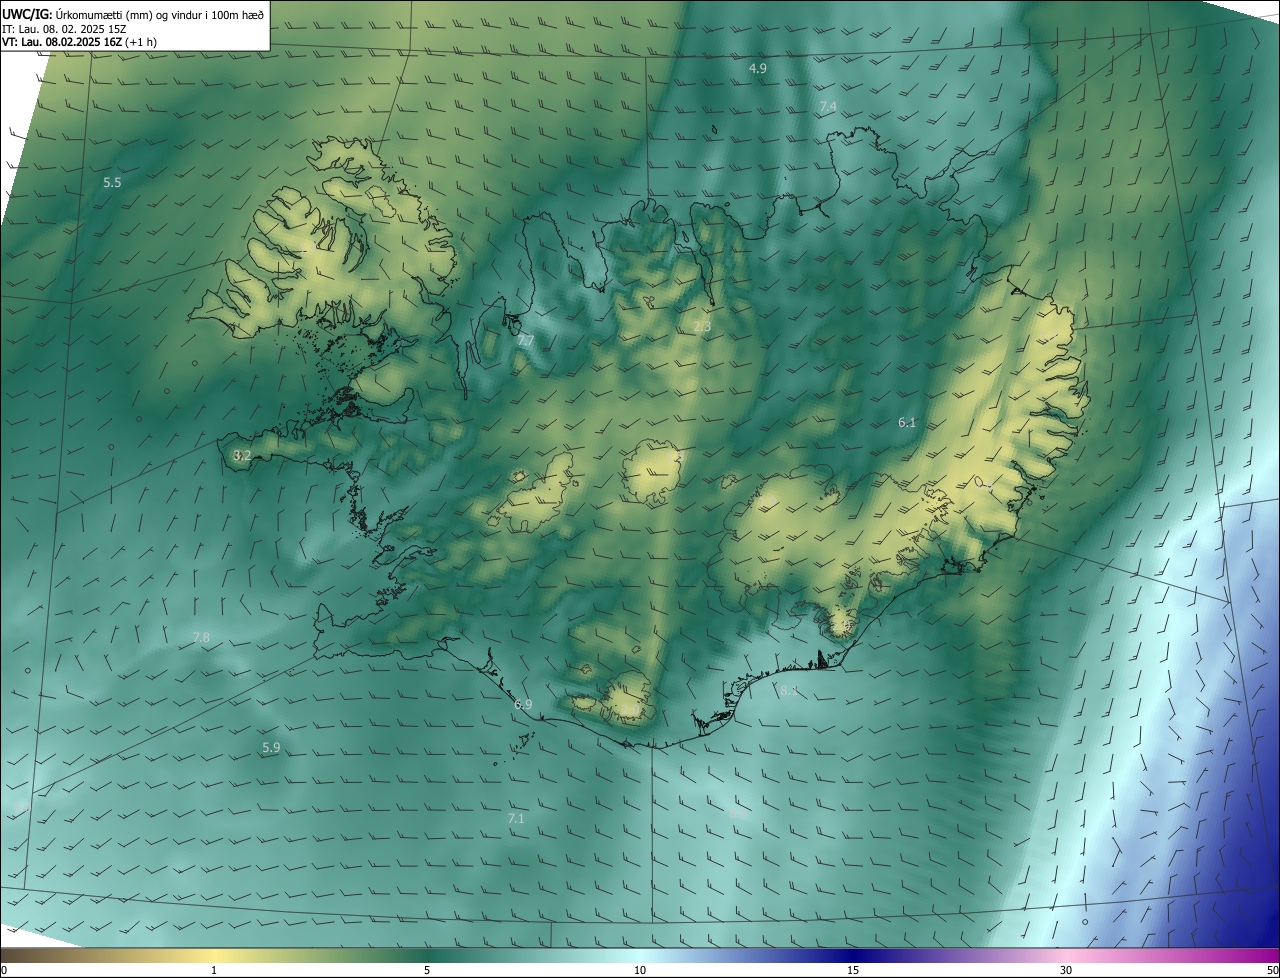
Task: Click the 7.7 value label on the map
Action: 526,341
